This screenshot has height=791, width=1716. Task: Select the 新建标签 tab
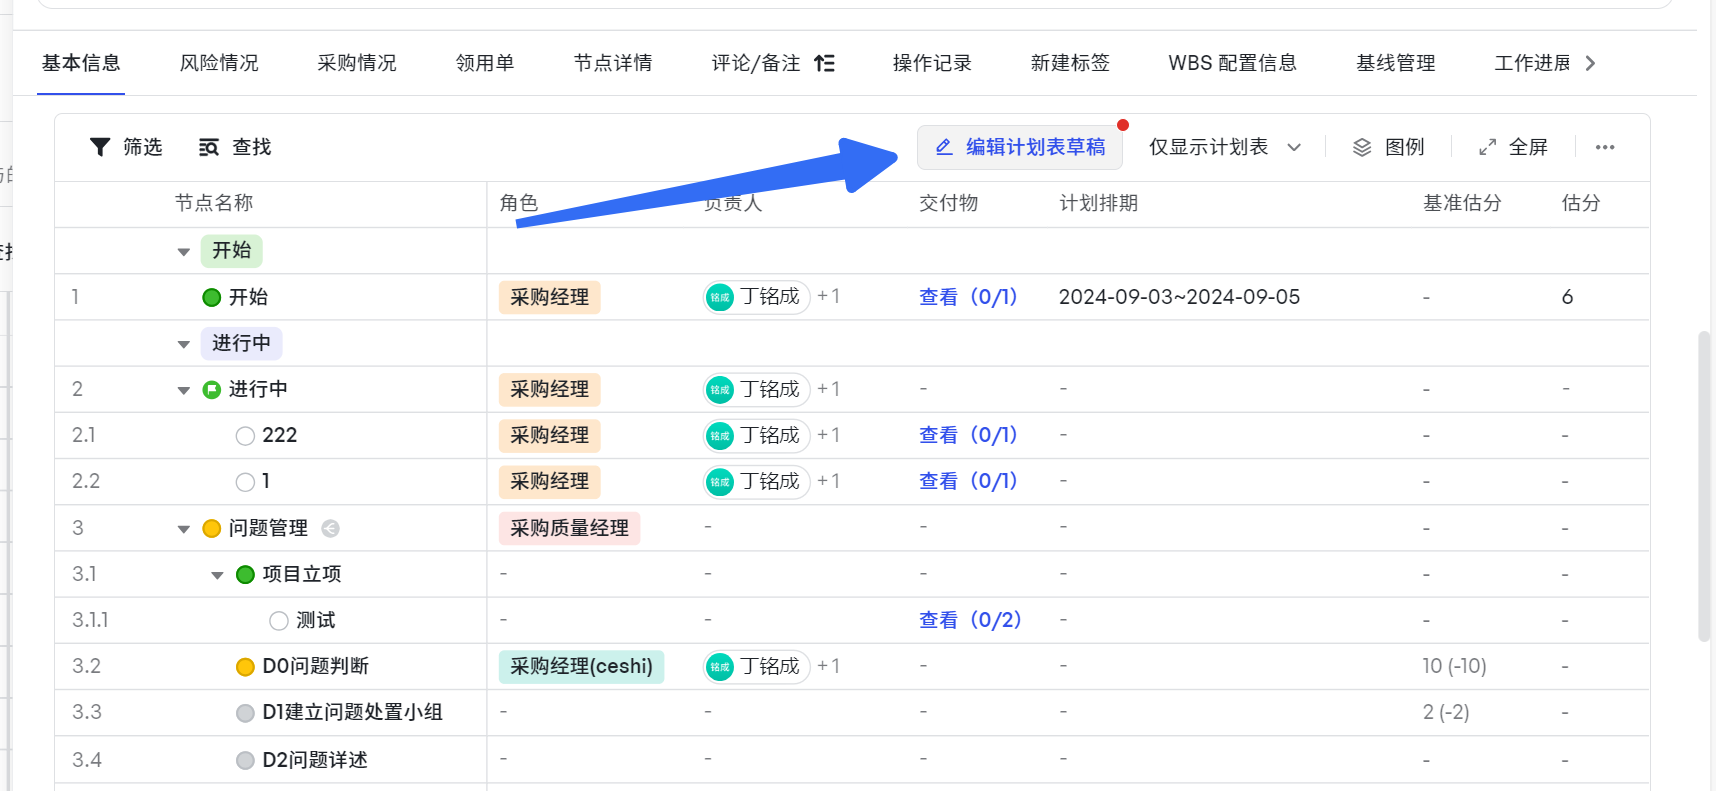click(x=1070, y=63)
